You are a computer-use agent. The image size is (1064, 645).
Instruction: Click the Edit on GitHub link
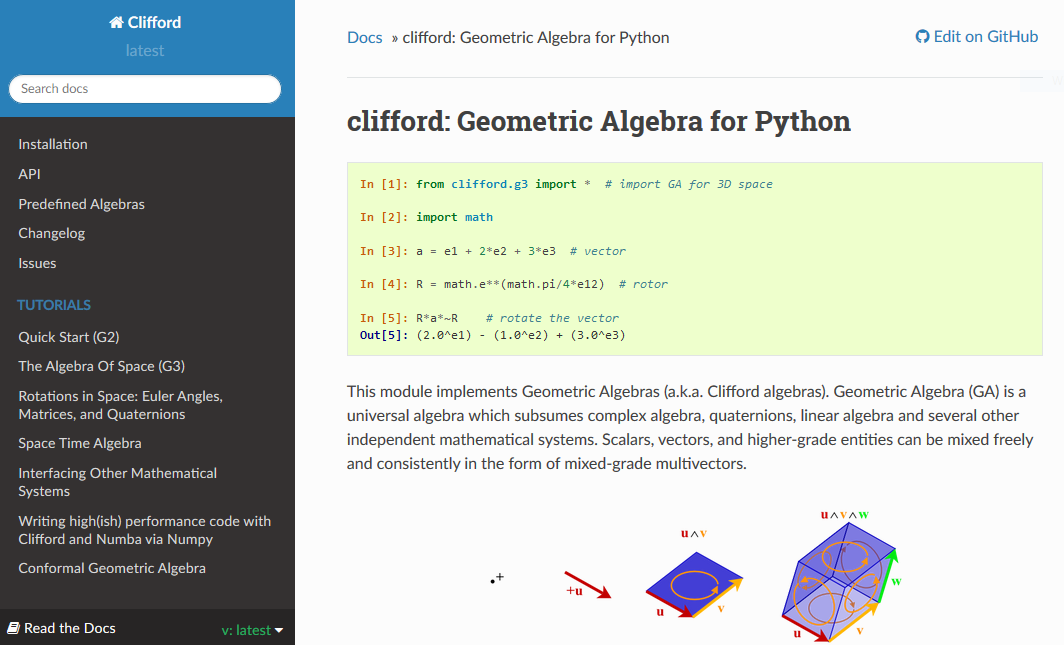976,37
